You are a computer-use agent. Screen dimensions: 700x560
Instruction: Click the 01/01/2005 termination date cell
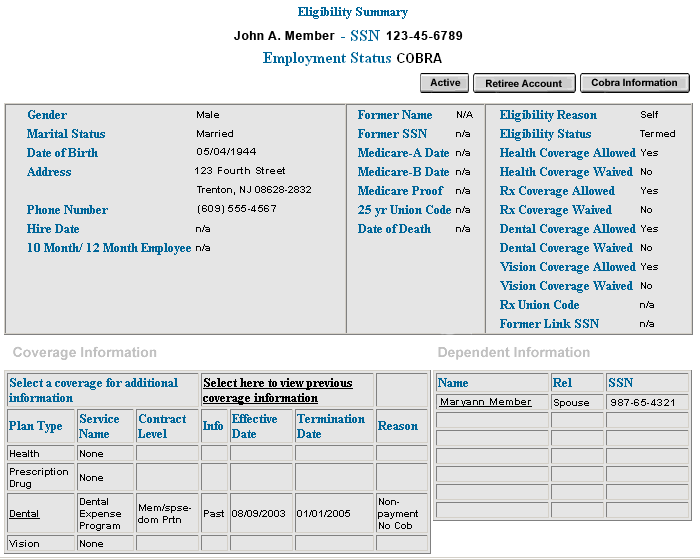pyautogui.click(x=323, y=513)
